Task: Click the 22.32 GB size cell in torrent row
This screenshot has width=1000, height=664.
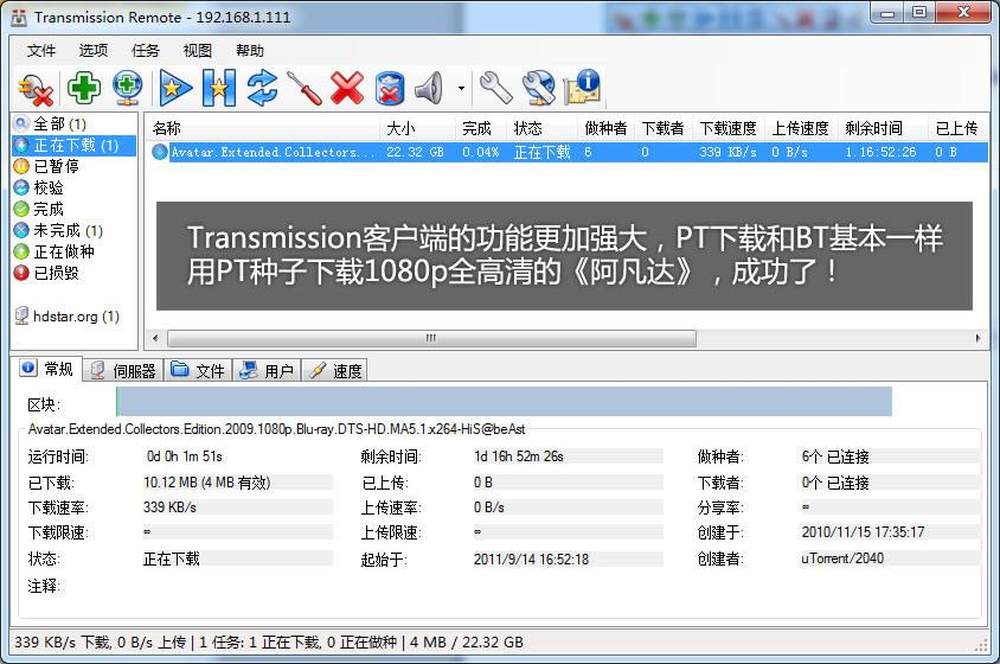Action: (x=415, y=152)
